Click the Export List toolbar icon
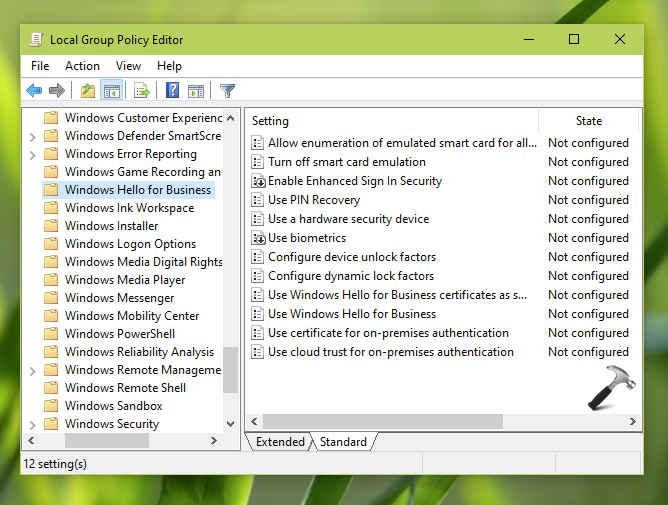The width and height of the screenshot is (668, 505). [141, 91]
